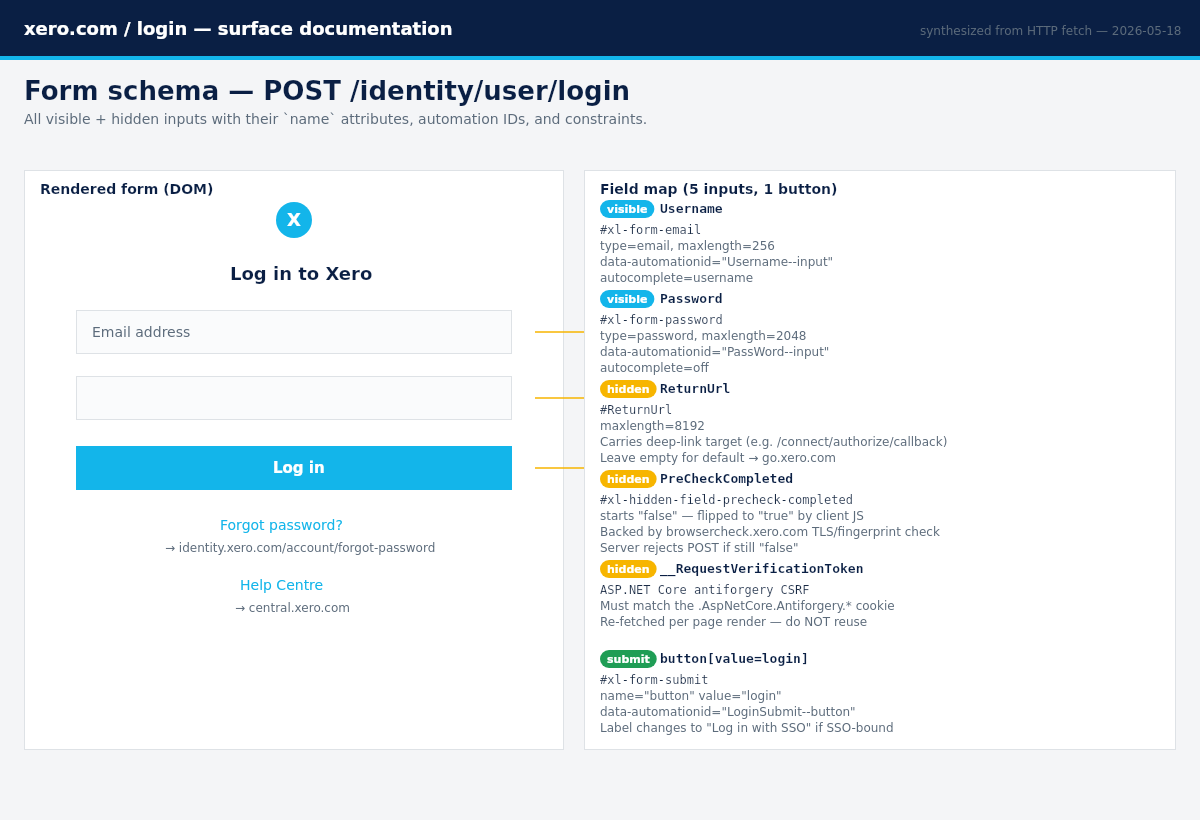This screenshot has height=820, width=1200.
Task: Click the #ReturnUrl selector text
Action: pyautogui.click(x=636, y=410)
